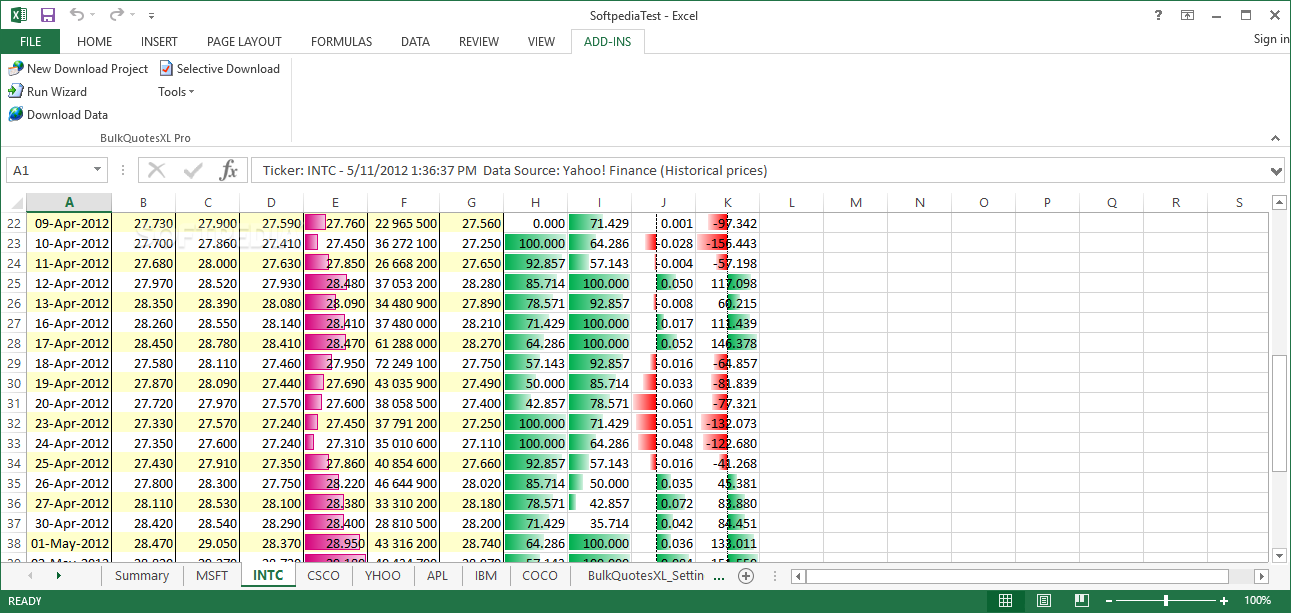
Task: Open the Name Box dropdown arrow
Action: (98, 171)
